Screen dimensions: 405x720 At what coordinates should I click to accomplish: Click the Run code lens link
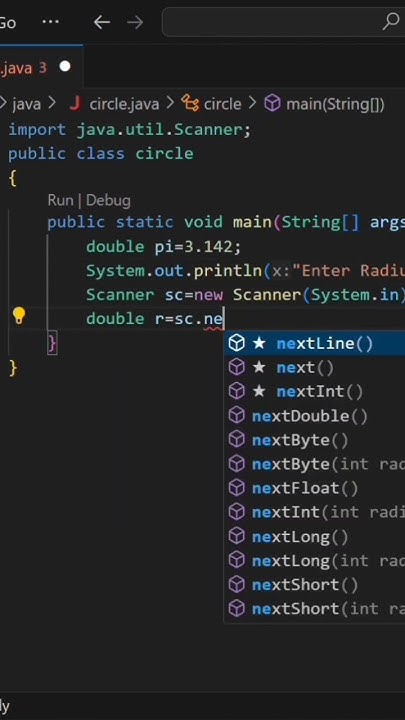[60, 201]
